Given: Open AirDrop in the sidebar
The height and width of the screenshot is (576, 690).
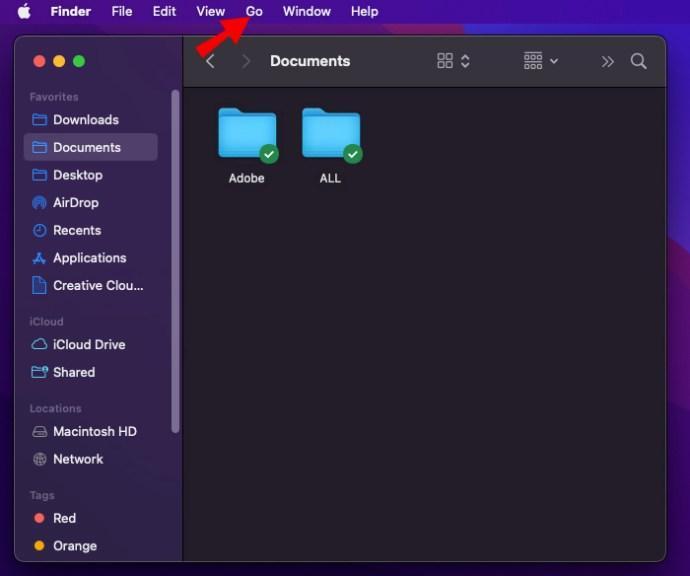Looking at the screenshot, I should click(x=77, y=202).
